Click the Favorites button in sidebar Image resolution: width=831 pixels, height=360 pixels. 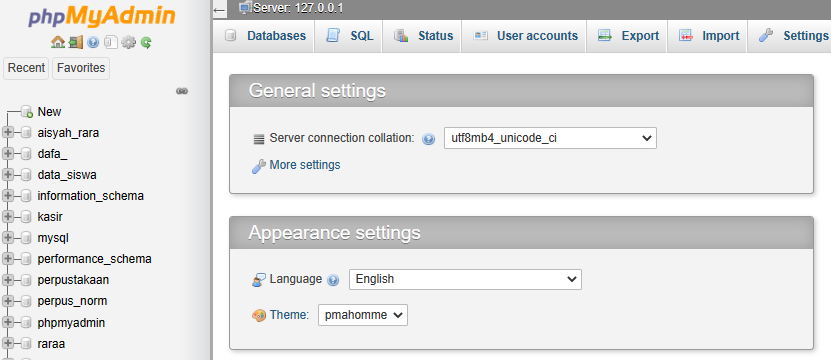click(x=81, y=68)
